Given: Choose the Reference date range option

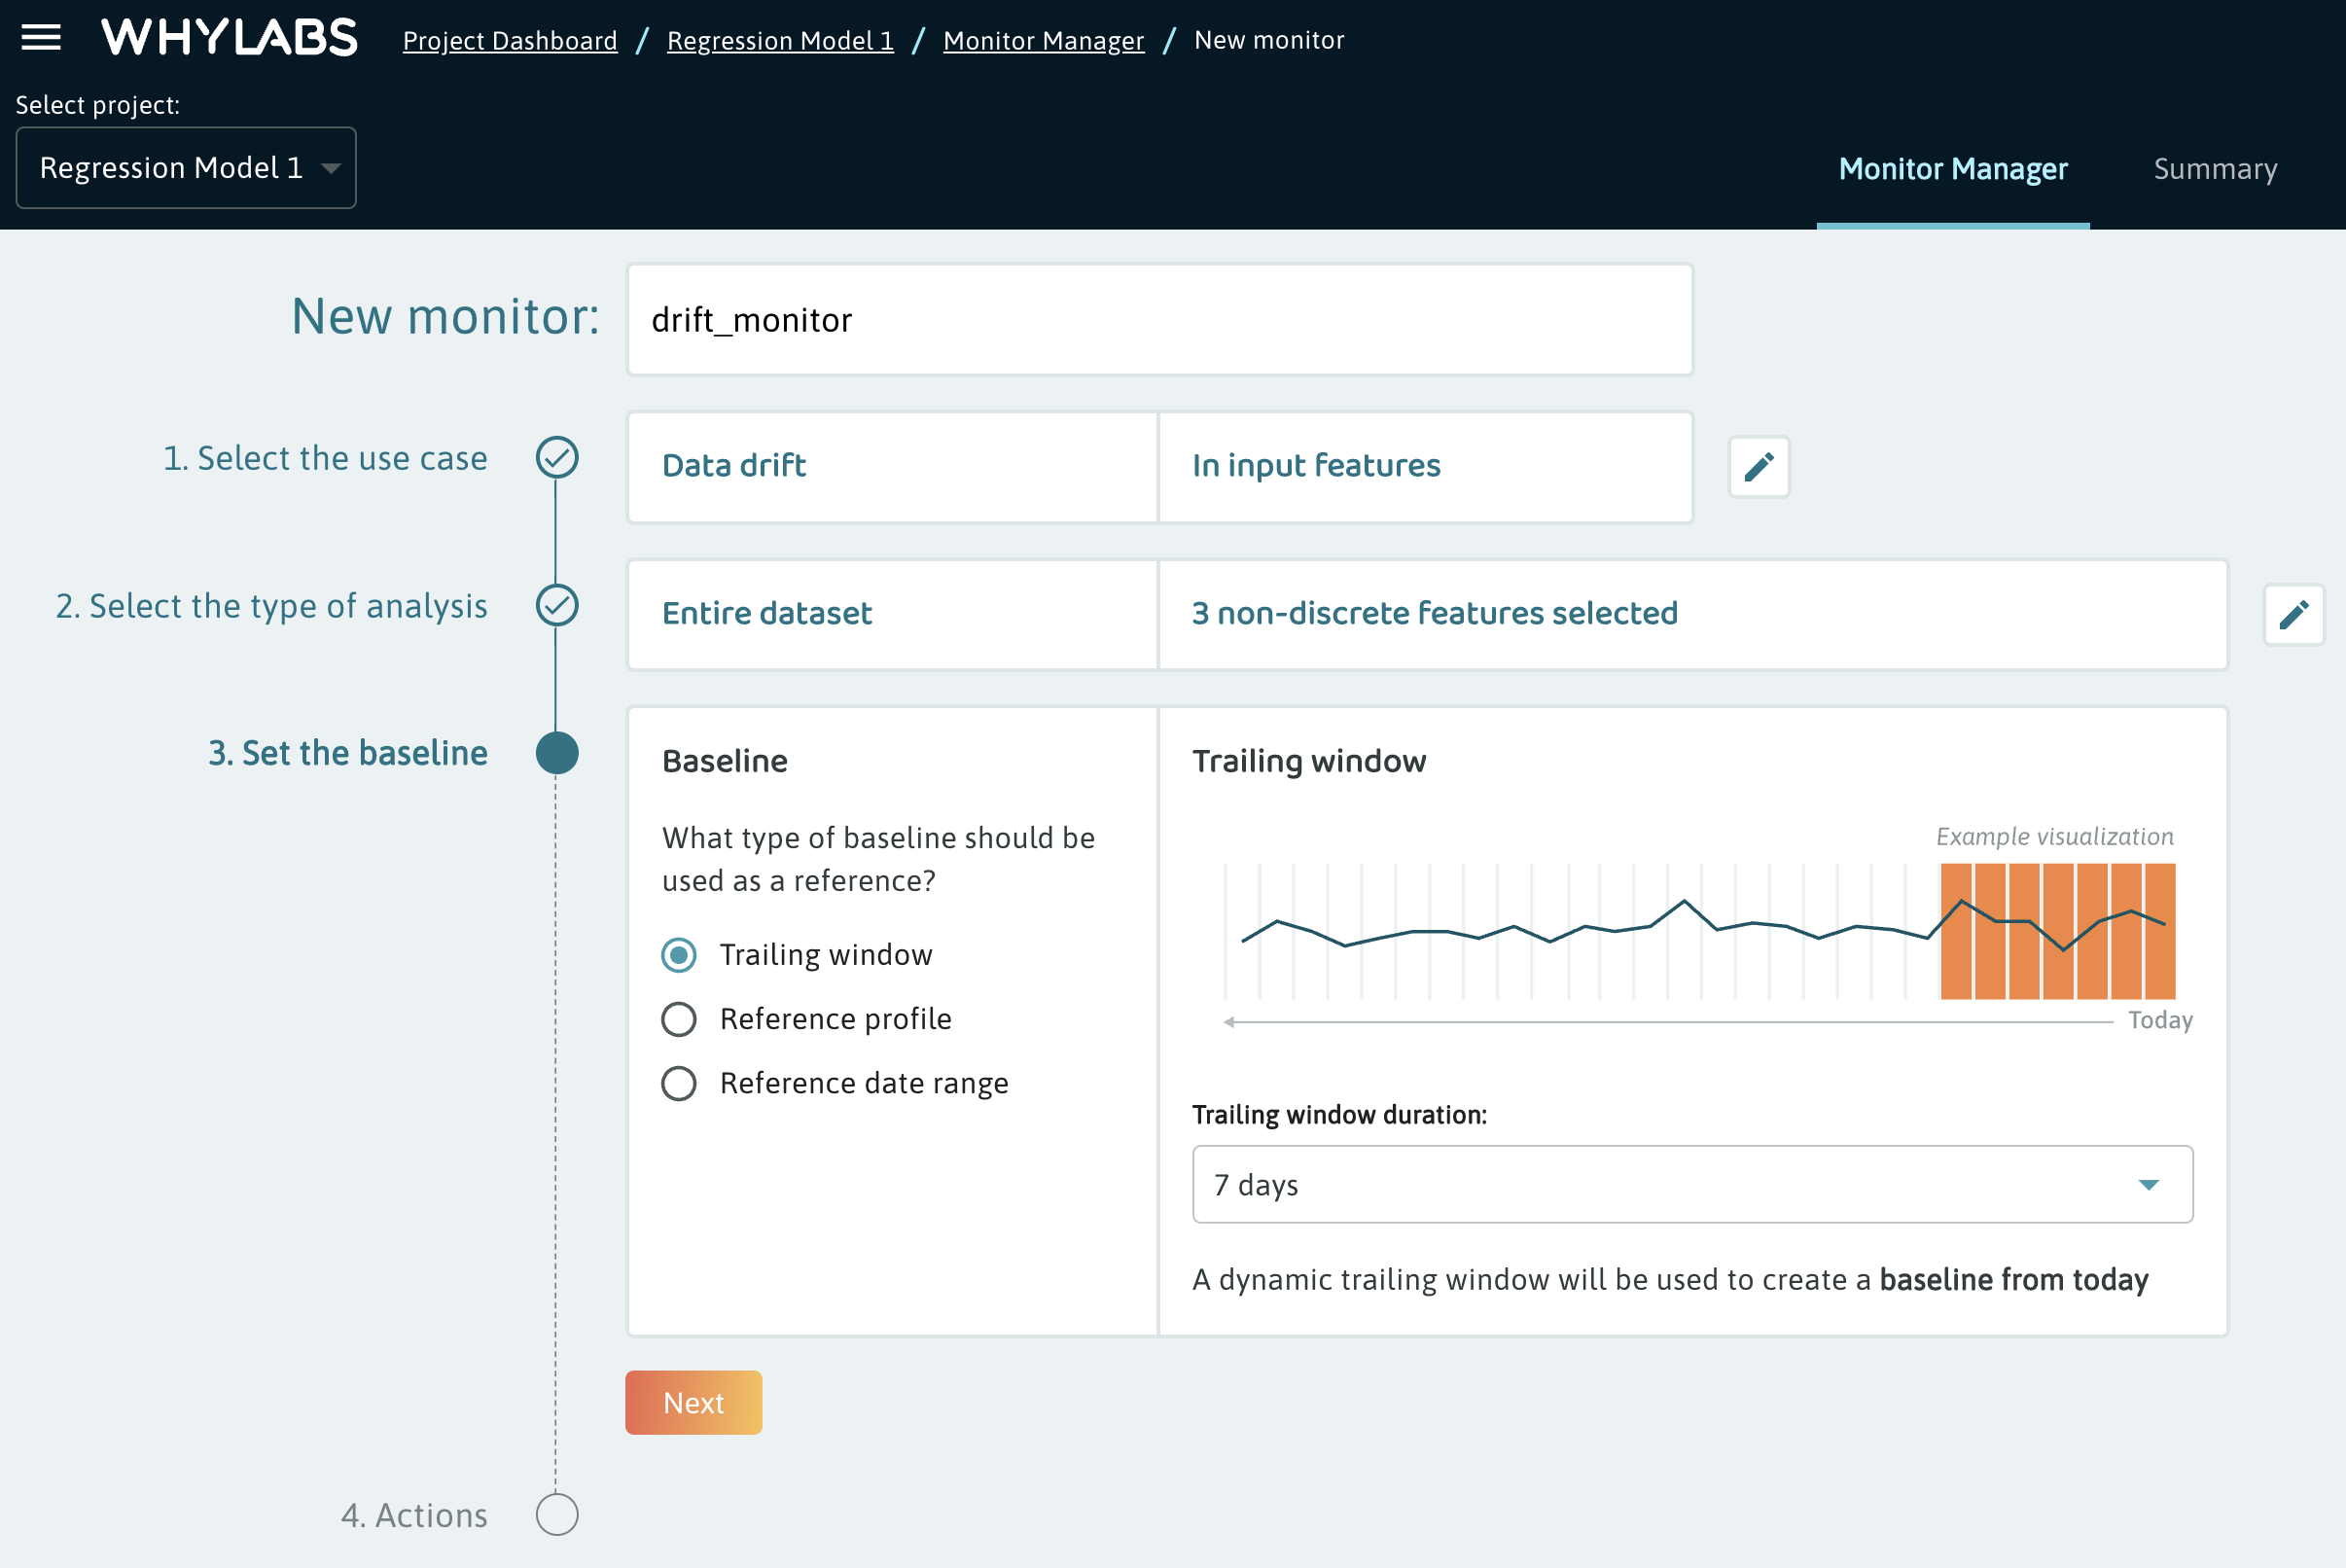Looking at the screenshot, I should (679, 1083).
